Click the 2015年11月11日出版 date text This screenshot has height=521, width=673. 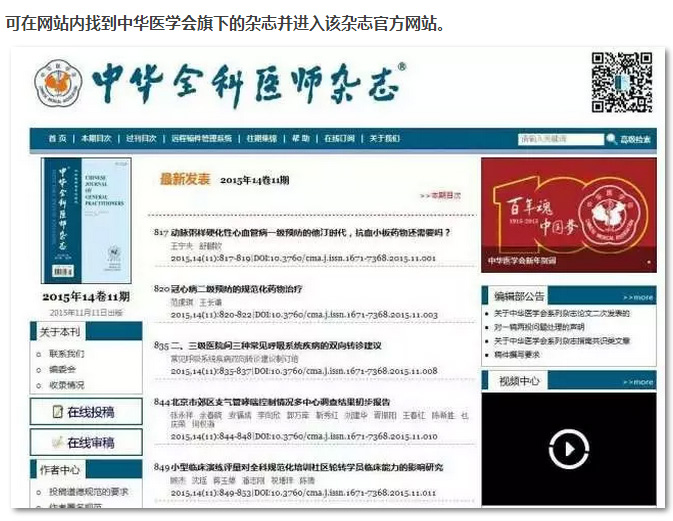pyautogui.click(x=86, y=312)
